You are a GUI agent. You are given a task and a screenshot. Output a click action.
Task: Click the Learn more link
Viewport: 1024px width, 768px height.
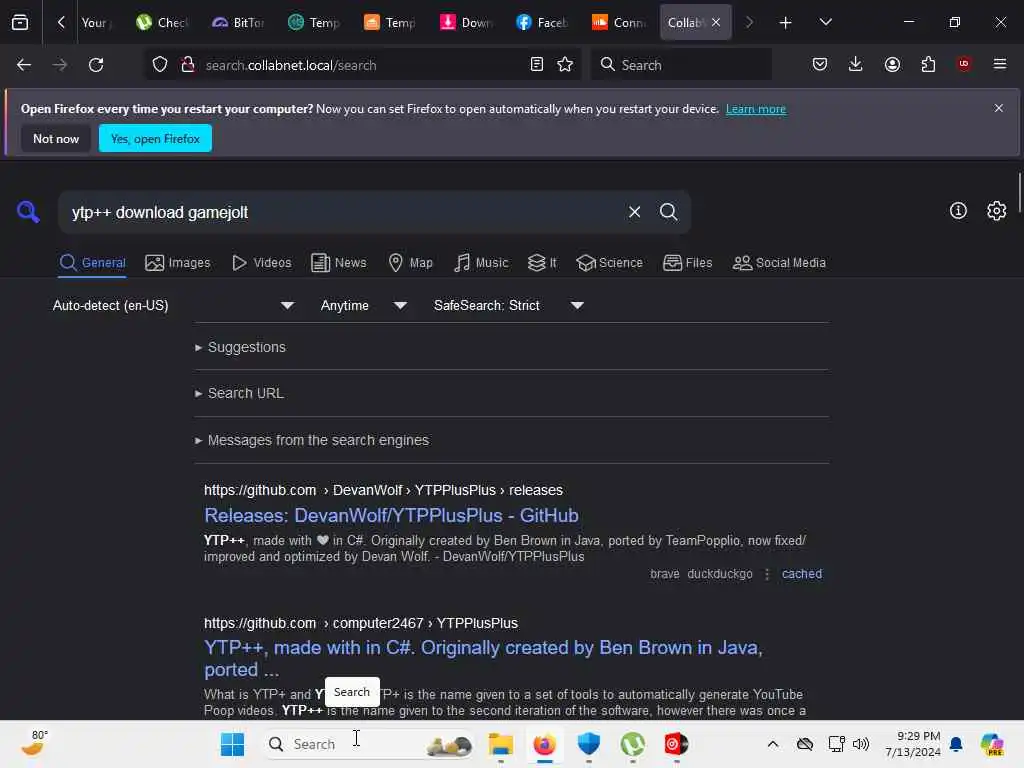tap(756, 109)
